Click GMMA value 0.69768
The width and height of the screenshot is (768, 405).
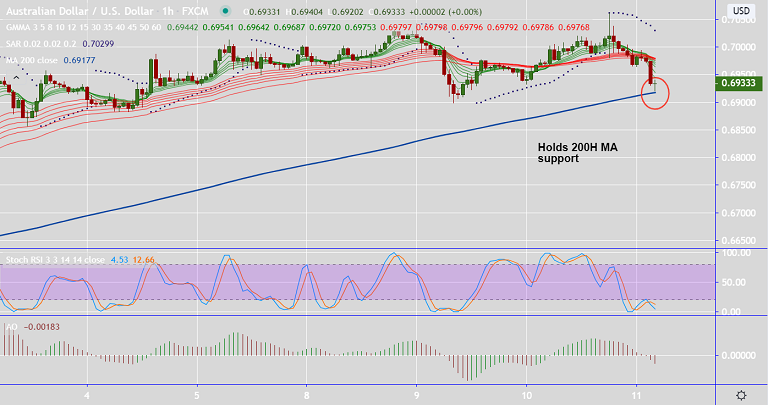click(574, 27)
